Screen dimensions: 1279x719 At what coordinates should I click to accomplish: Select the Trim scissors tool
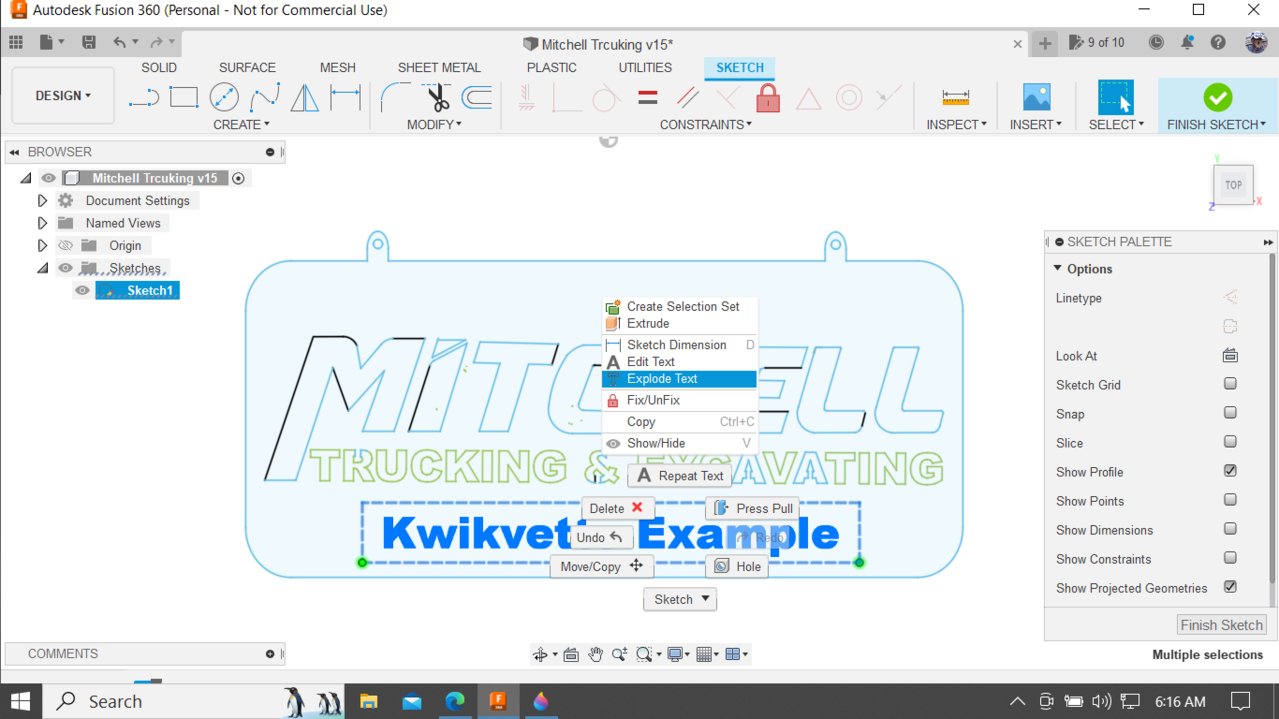[x=437, y=97]
